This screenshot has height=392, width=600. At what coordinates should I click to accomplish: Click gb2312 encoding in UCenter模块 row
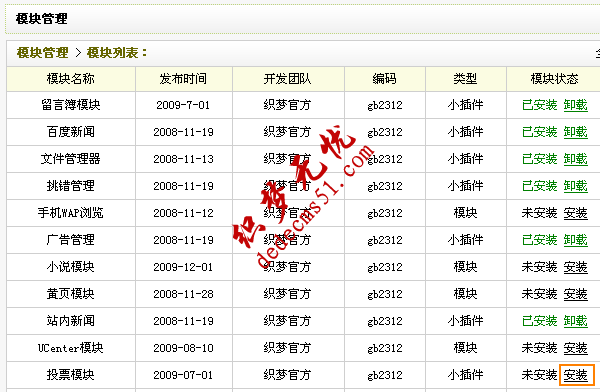pos(385,348)
